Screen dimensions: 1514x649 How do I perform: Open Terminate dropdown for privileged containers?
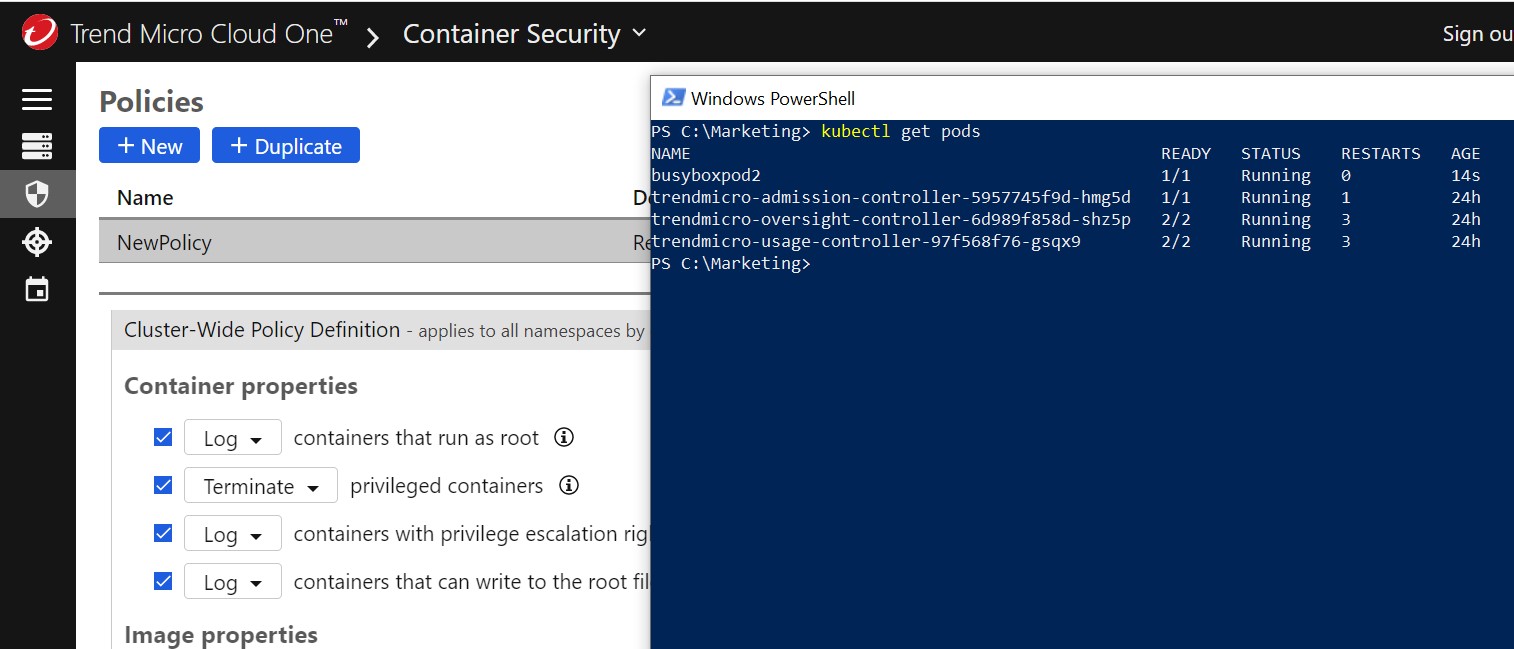(x=261, y=486)
